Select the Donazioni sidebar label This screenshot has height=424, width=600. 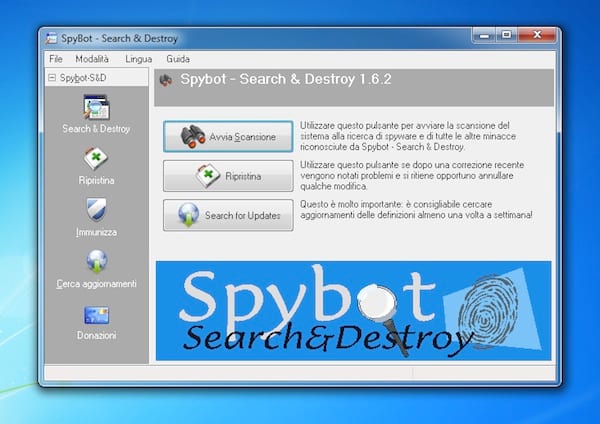pyautogui.click(x=96, y=335)
